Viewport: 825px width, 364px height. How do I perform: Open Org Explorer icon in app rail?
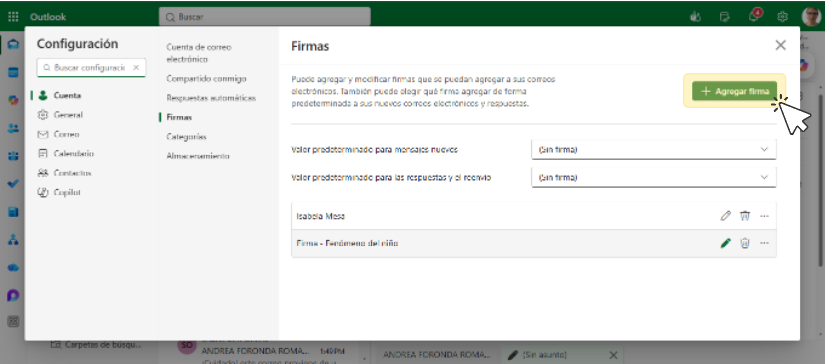[13, 240]
